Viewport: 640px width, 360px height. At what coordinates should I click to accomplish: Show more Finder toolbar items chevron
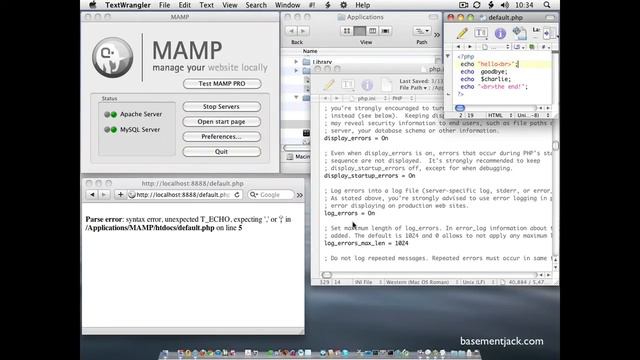click(437, 35)
